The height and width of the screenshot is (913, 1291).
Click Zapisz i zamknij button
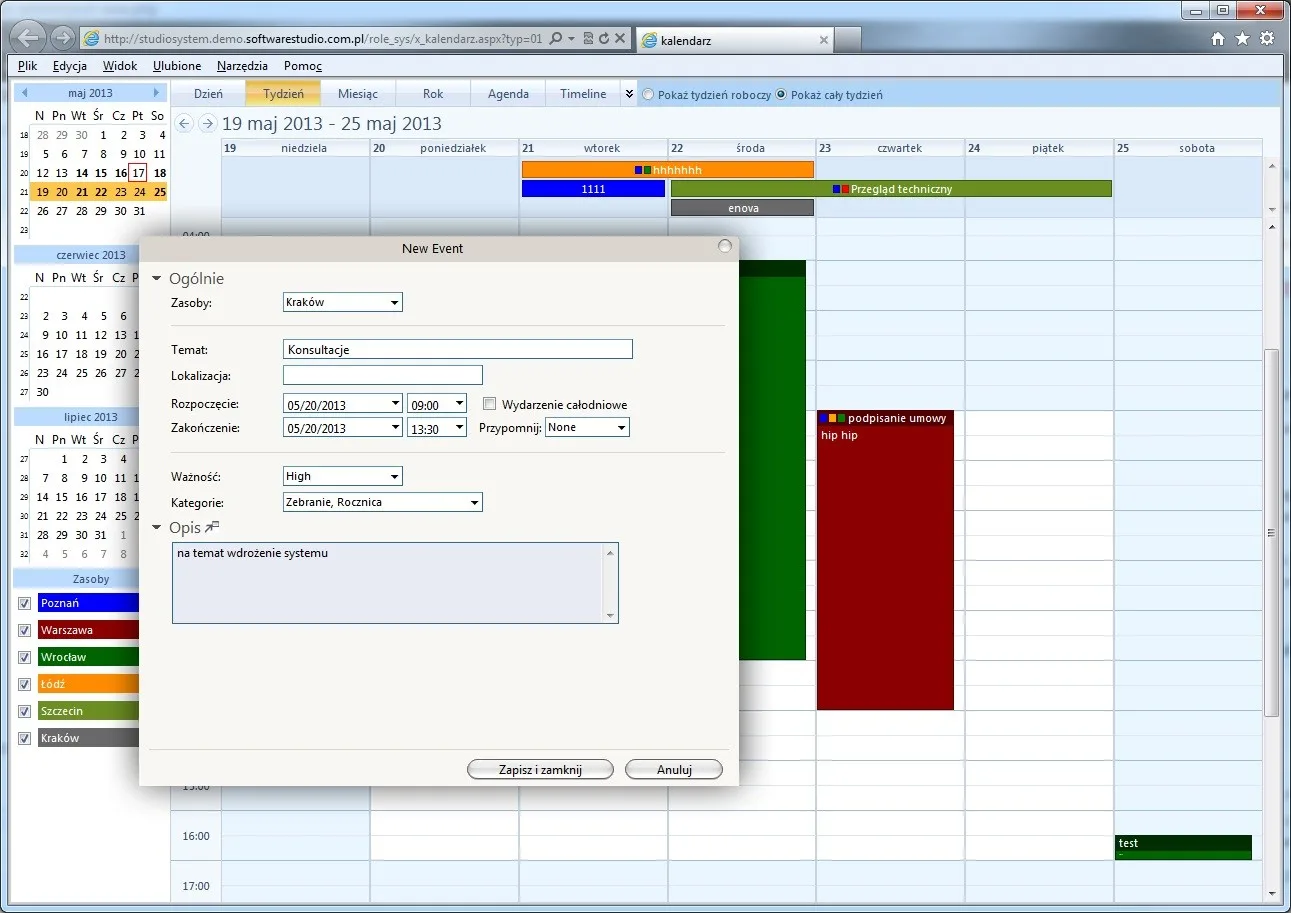coord(540,769)
